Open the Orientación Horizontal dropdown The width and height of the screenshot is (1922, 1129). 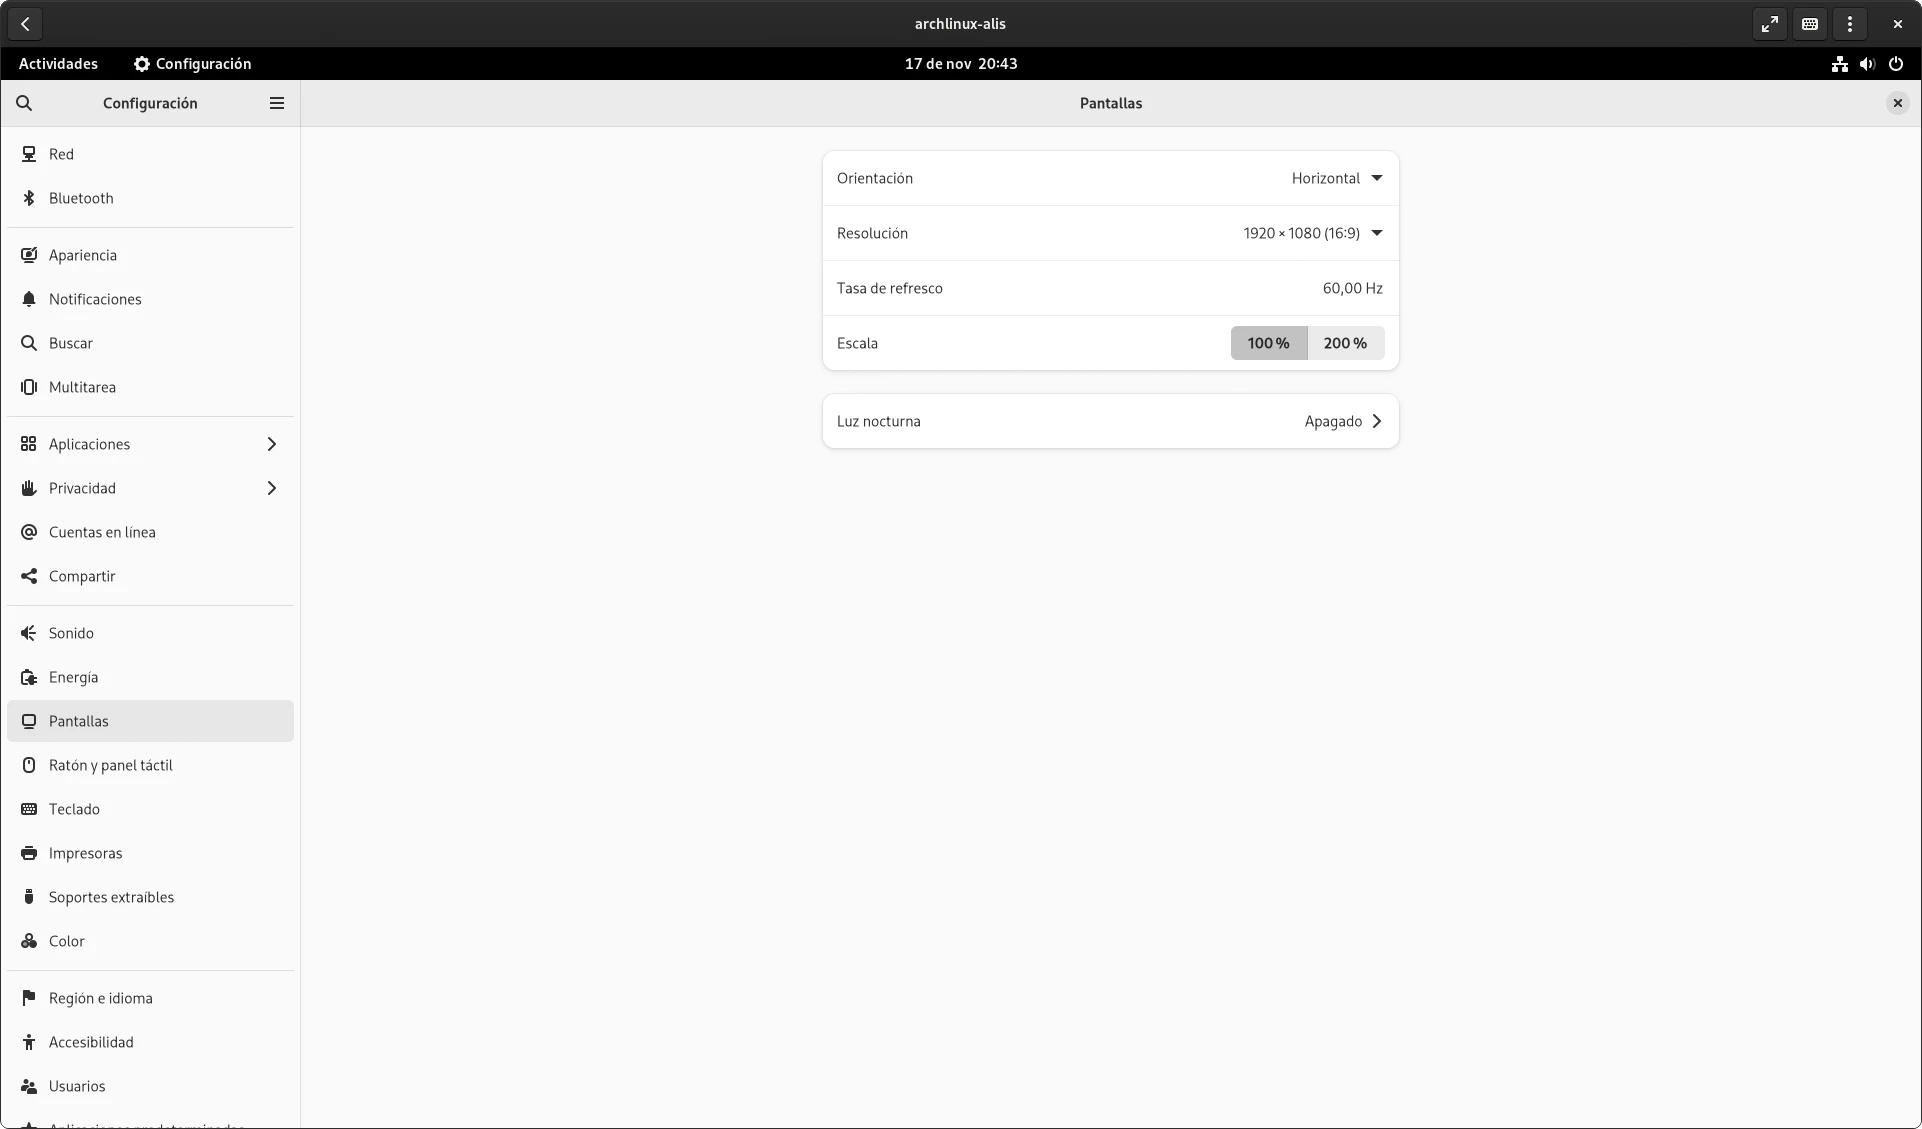pyautogui.click(x=1337, y=178)
